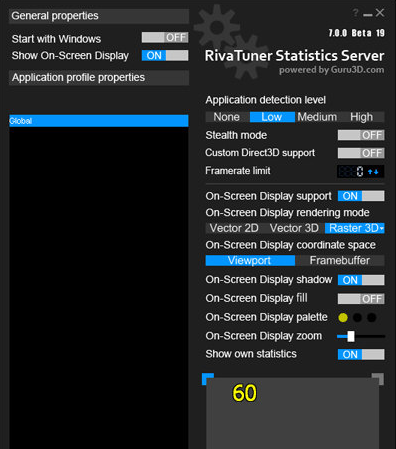
Task: Set application detection level to None
Action: click(227, 117)
